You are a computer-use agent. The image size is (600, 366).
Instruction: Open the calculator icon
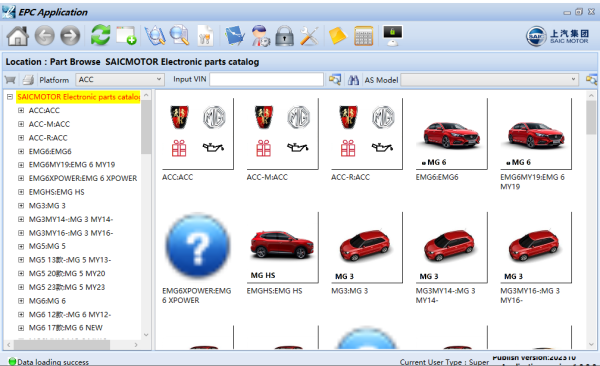364,36
